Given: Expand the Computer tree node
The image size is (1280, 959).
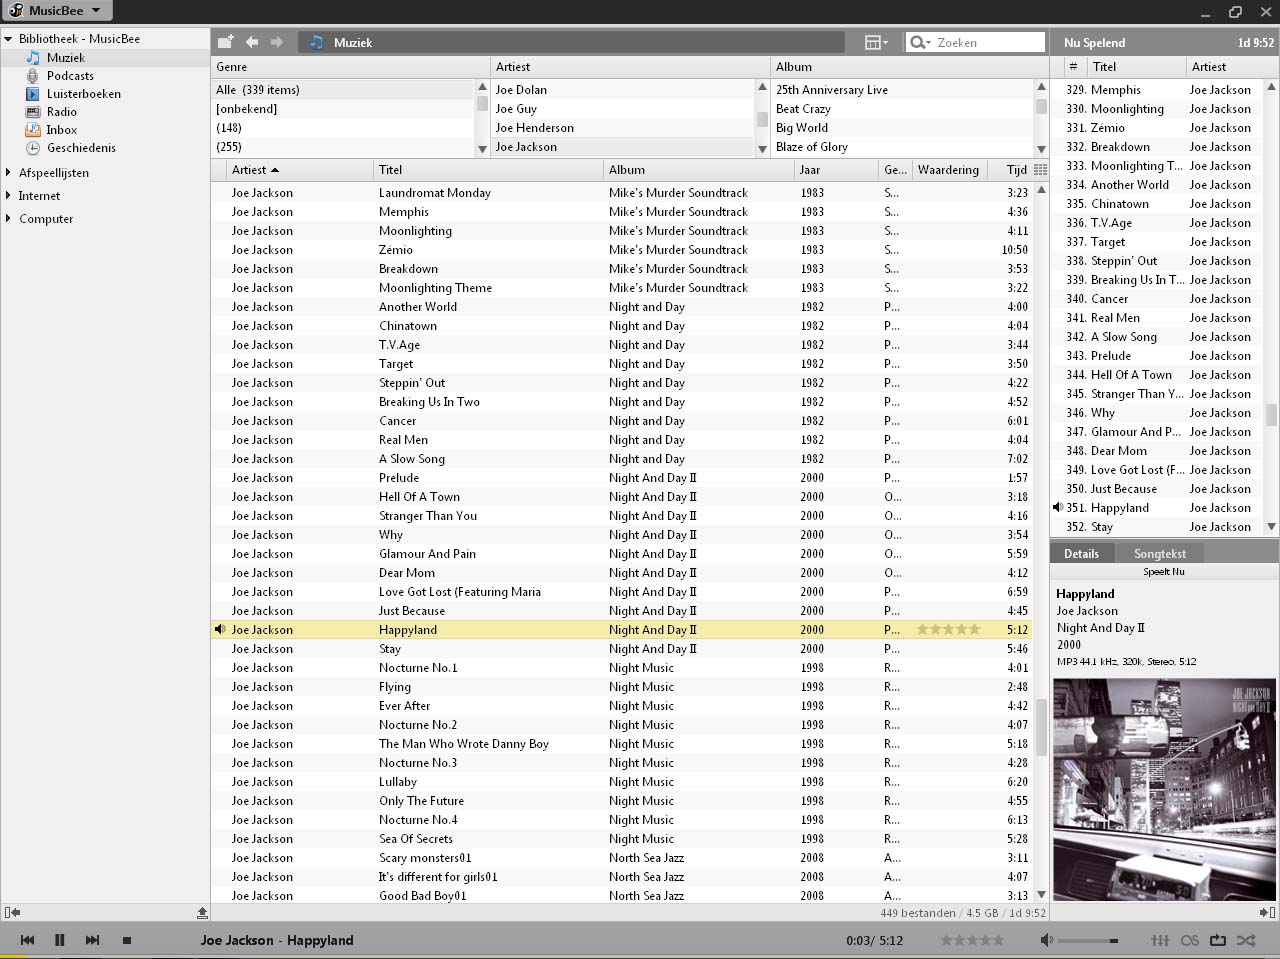Looking at the screenshot, I should click(8, 219).
